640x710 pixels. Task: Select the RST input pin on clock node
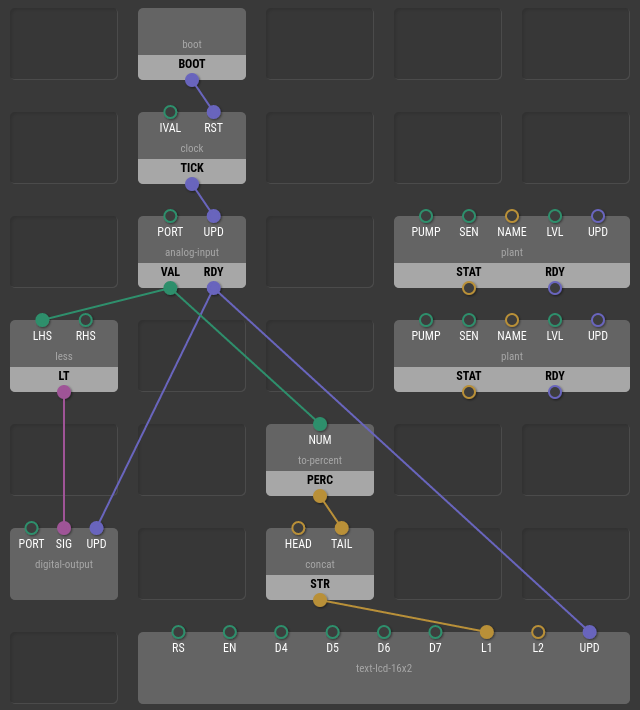[x=213, y=112]
